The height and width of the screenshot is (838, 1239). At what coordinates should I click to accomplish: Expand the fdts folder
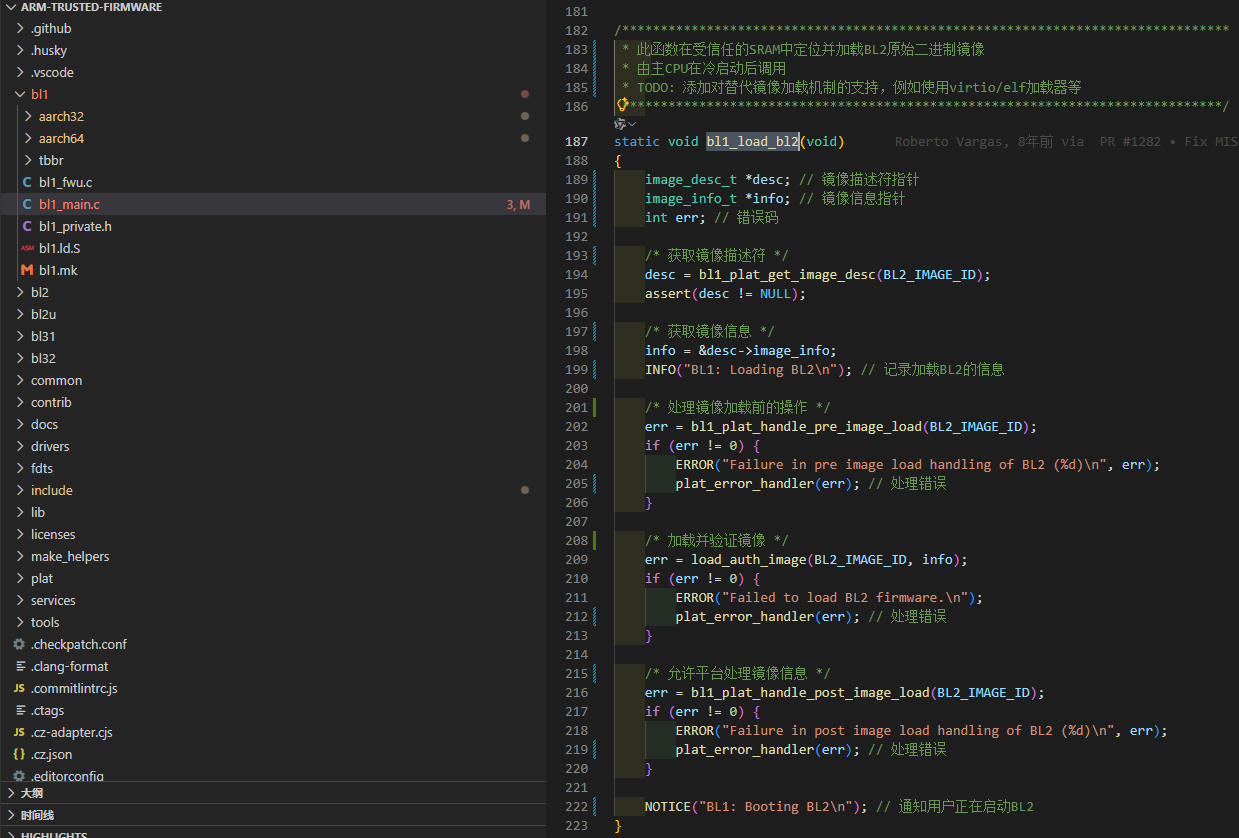21,468
